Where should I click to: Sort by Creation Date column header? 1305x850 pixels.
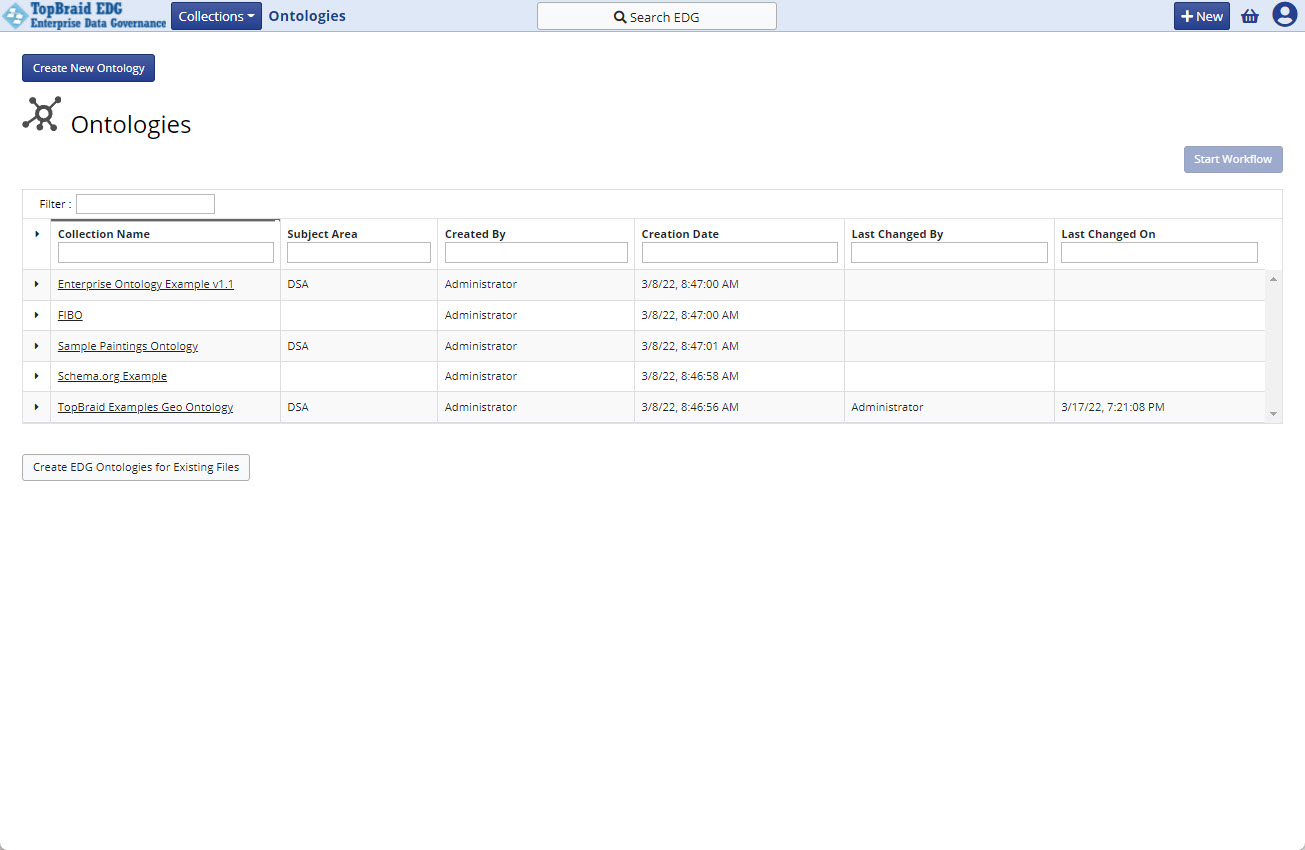click(x=680, y=234)
